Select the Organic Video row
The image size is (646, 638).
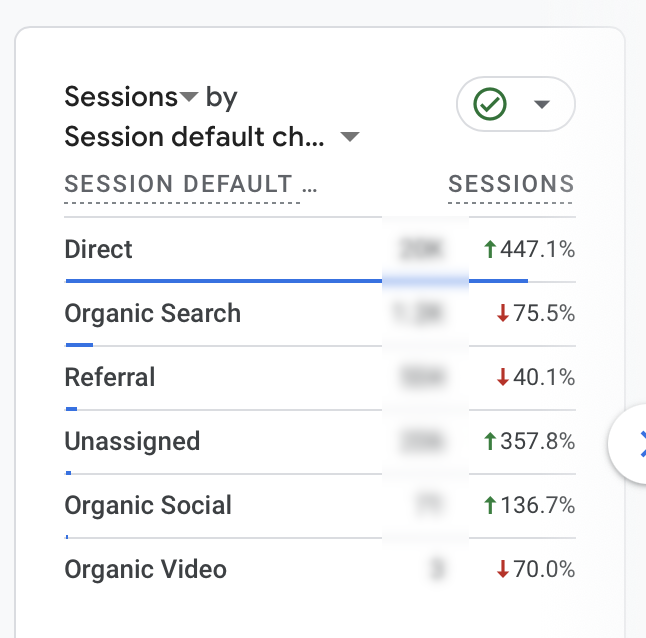145,569
